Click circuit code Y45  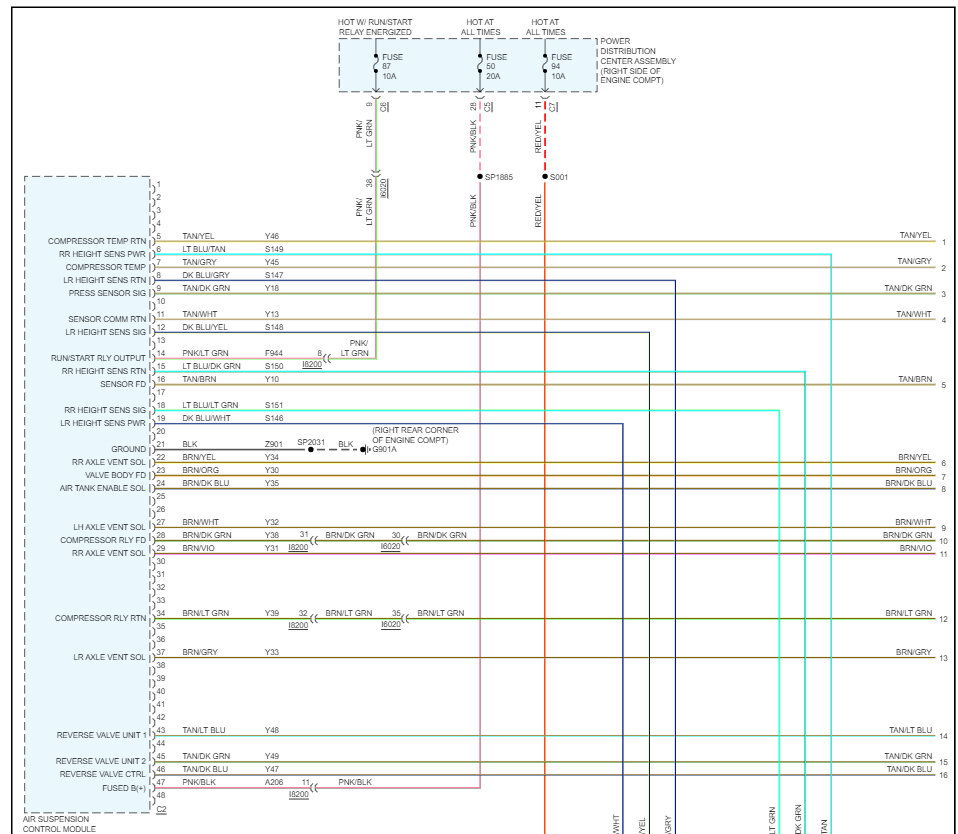pyautogui.click(x=272, y=262)
